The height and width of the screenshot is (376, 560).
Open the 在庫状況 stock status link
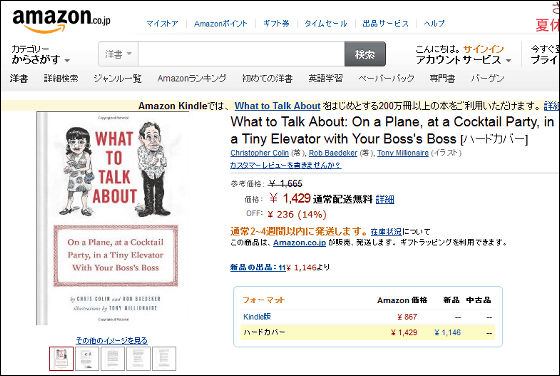pyautogui.click(x=386, y=232)
